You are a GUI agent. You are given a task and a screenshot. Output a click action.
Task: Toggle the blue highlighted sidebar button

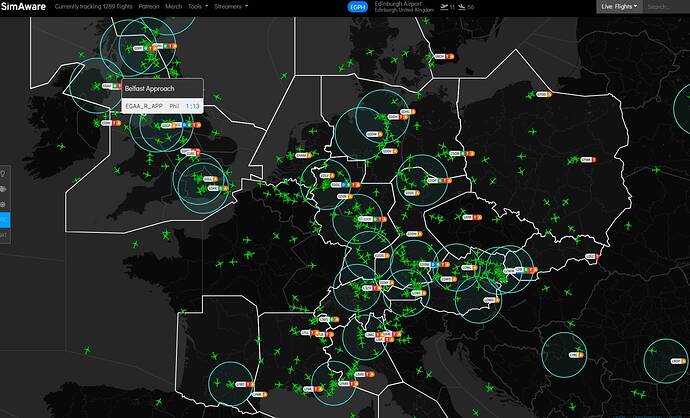(4, 219)
